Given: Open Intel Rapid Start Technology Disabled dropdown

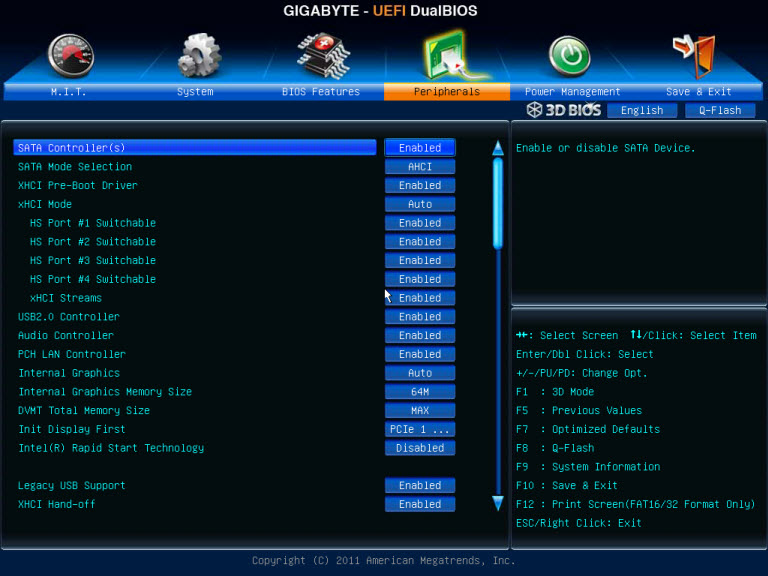Looking at the screenshot, I should point(420,448).
